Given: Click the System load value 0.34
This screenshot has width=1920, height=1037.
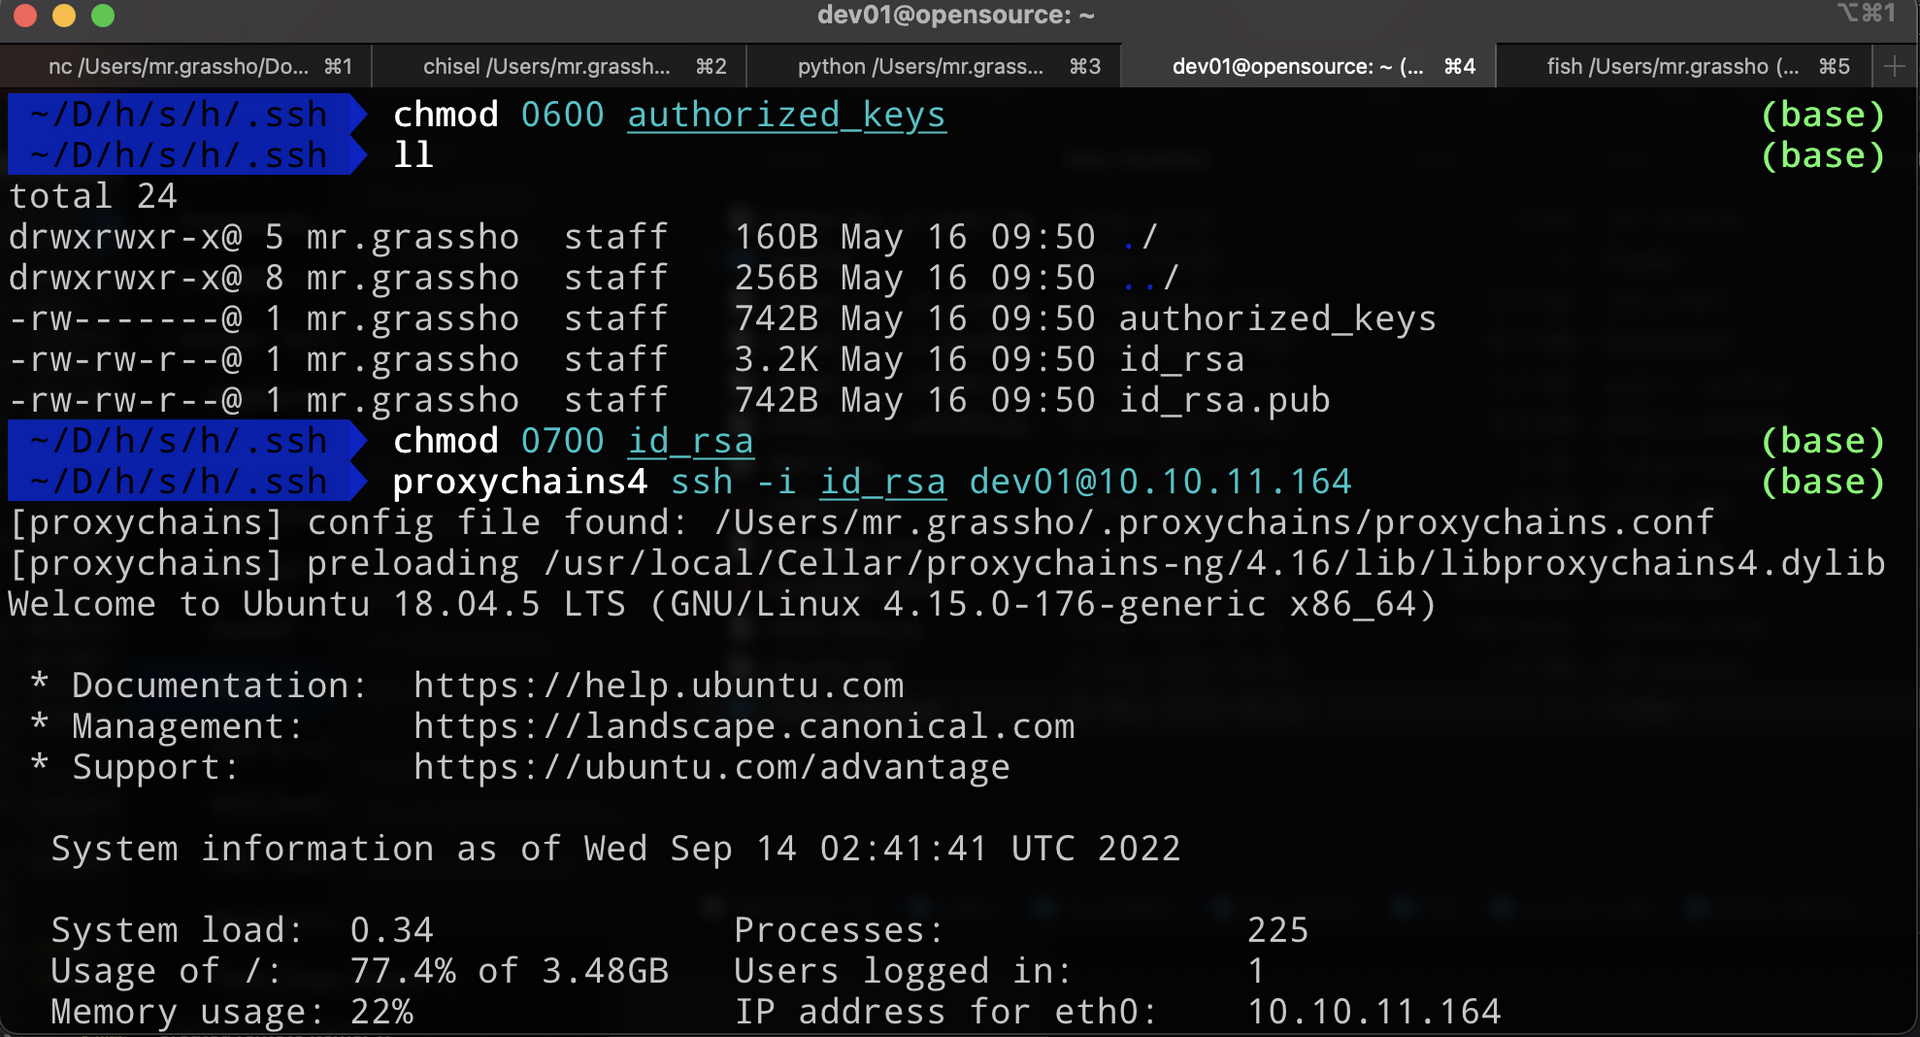Looking at the screenshot, I should point(391,930).
